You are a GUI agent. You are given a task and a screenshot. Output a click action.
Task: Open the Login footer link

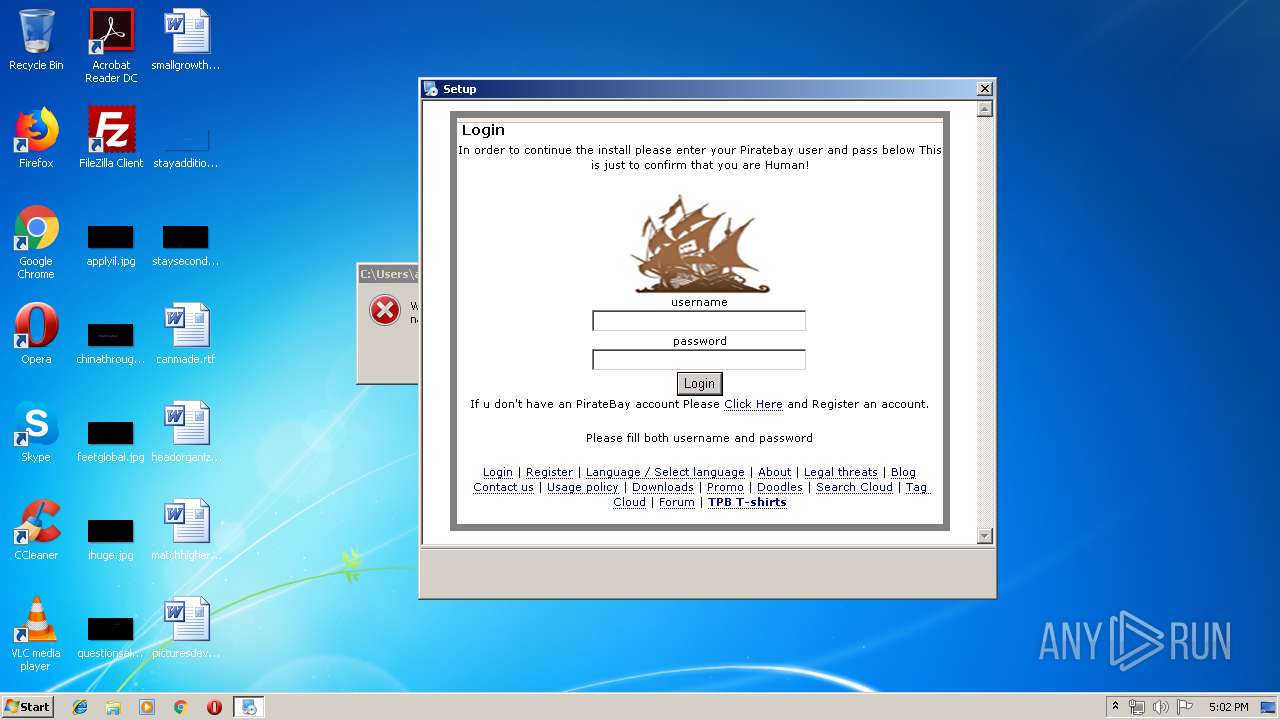(x=498, y=472)
